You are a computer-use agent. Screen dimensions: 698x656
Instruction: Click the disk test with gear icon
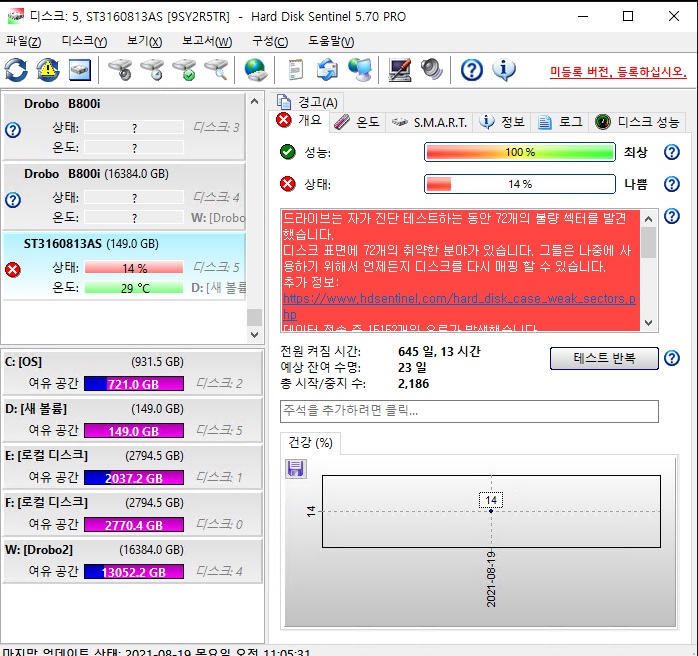pyautogui.click(x=120, y=70)
